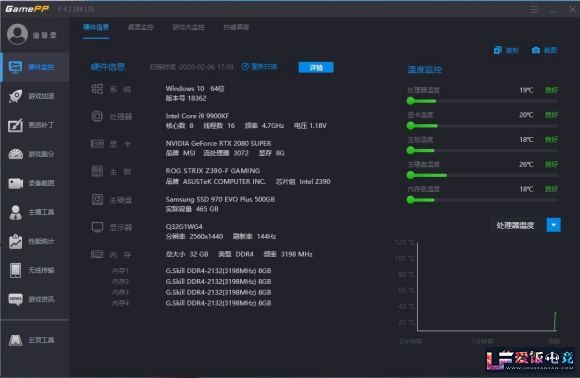Click the 4.7GHz frequency value
The width and height of the screenshot is (580, 378).
tap(273, 126)
